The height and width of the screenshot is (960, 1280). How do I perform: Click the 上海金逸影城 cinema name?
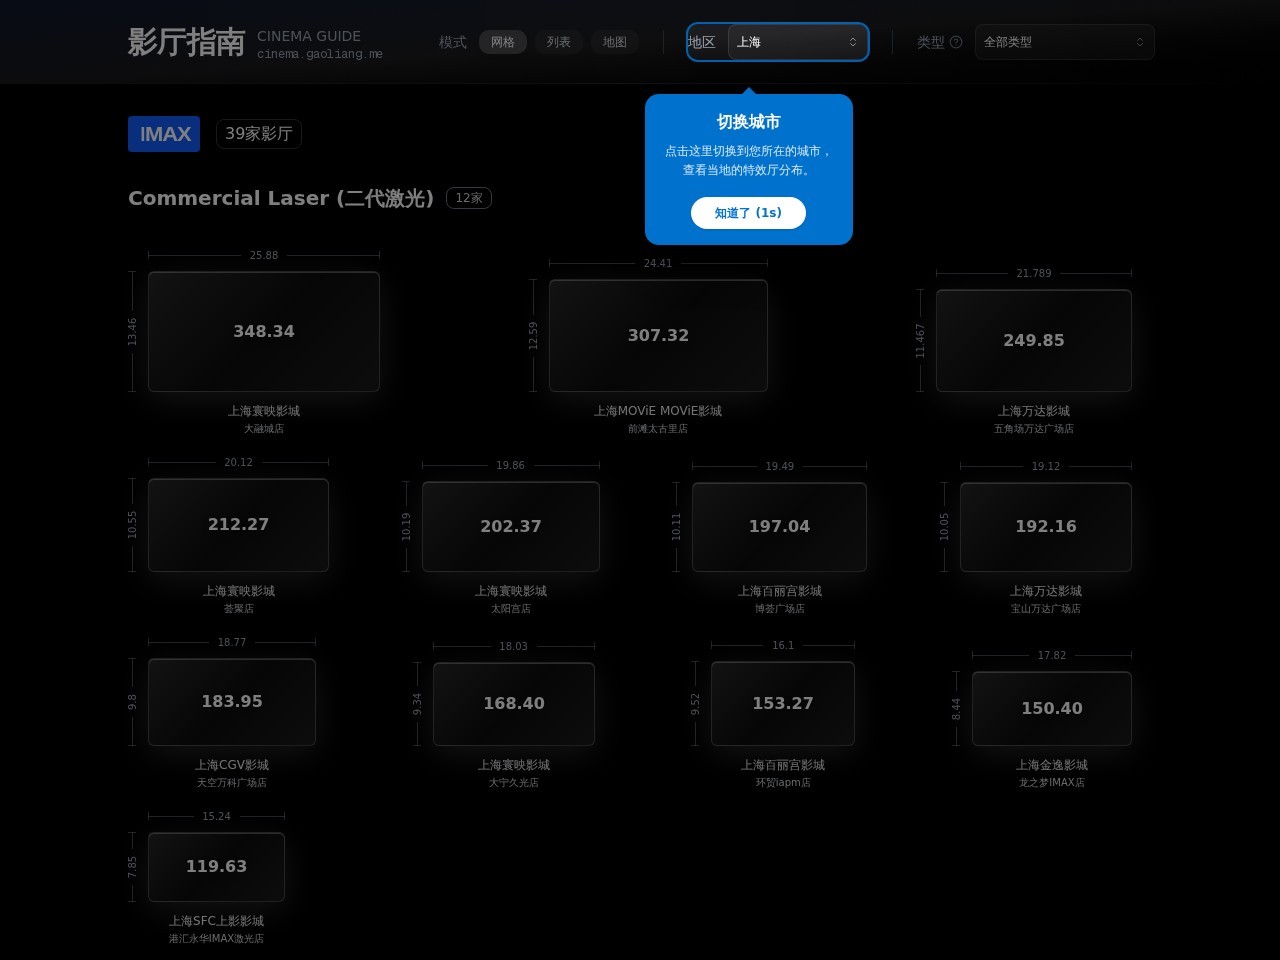pyautogui.click(x=1052, y=765)
